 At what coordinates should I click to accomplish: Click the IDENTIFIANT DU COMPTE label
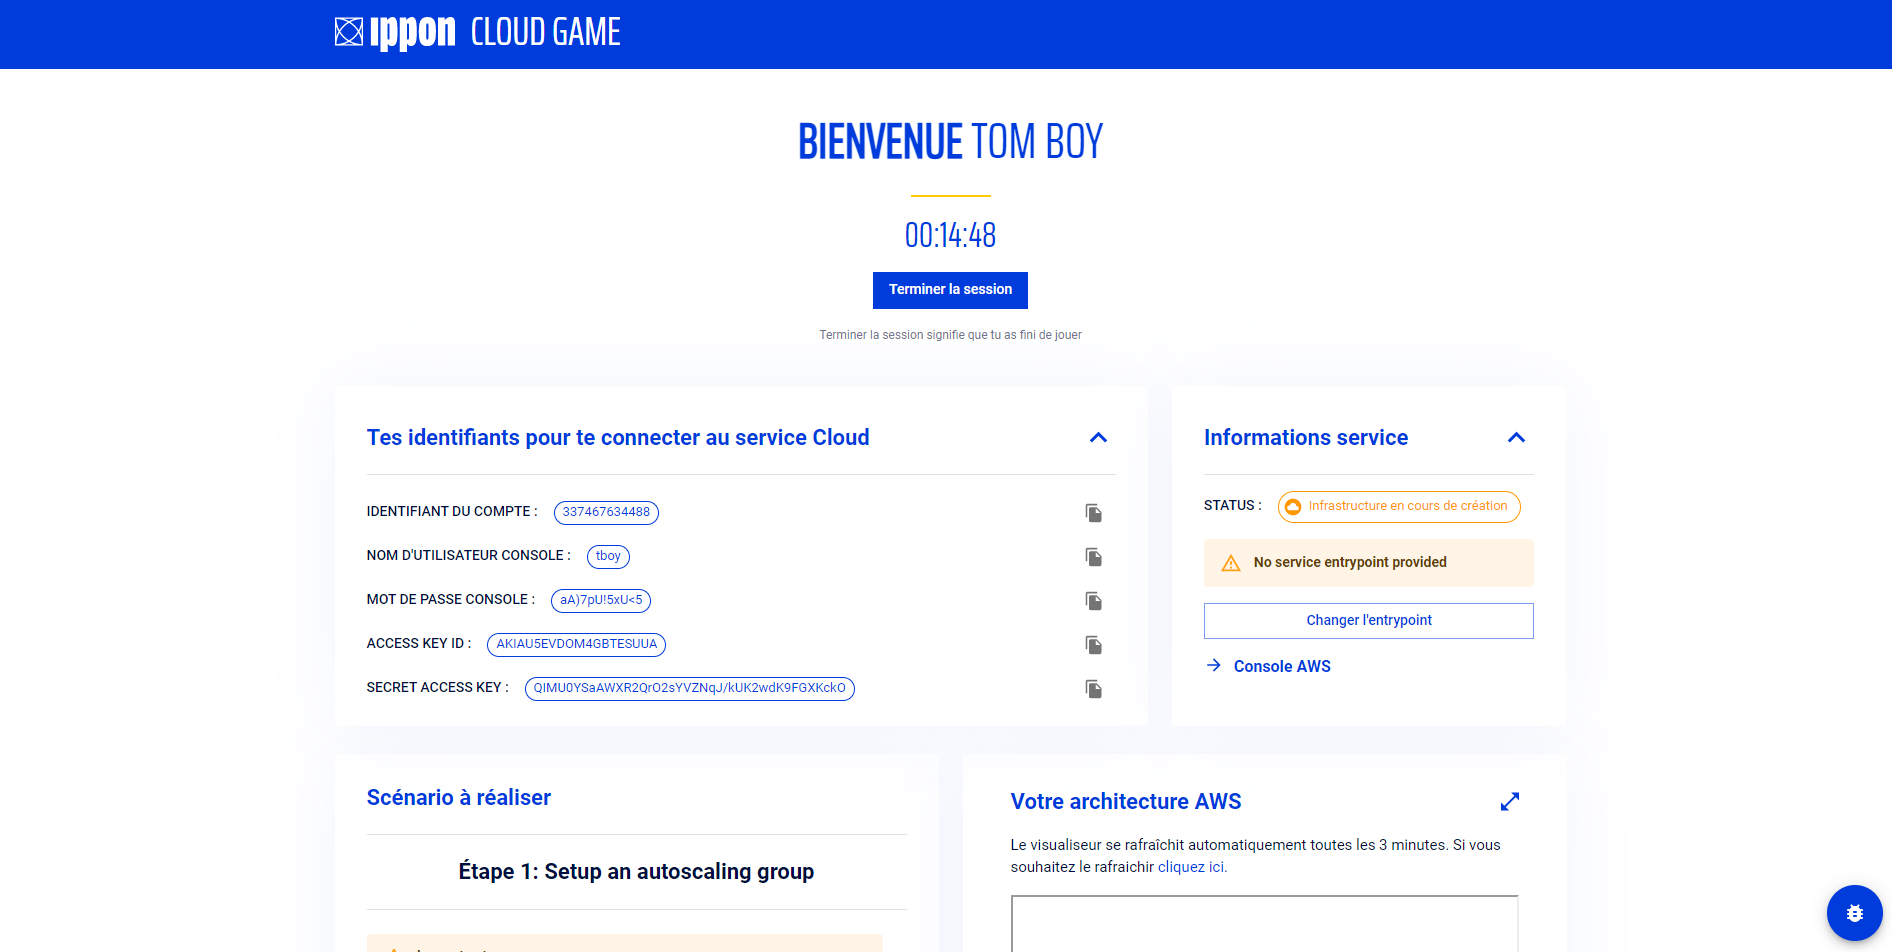pos(452,511)
